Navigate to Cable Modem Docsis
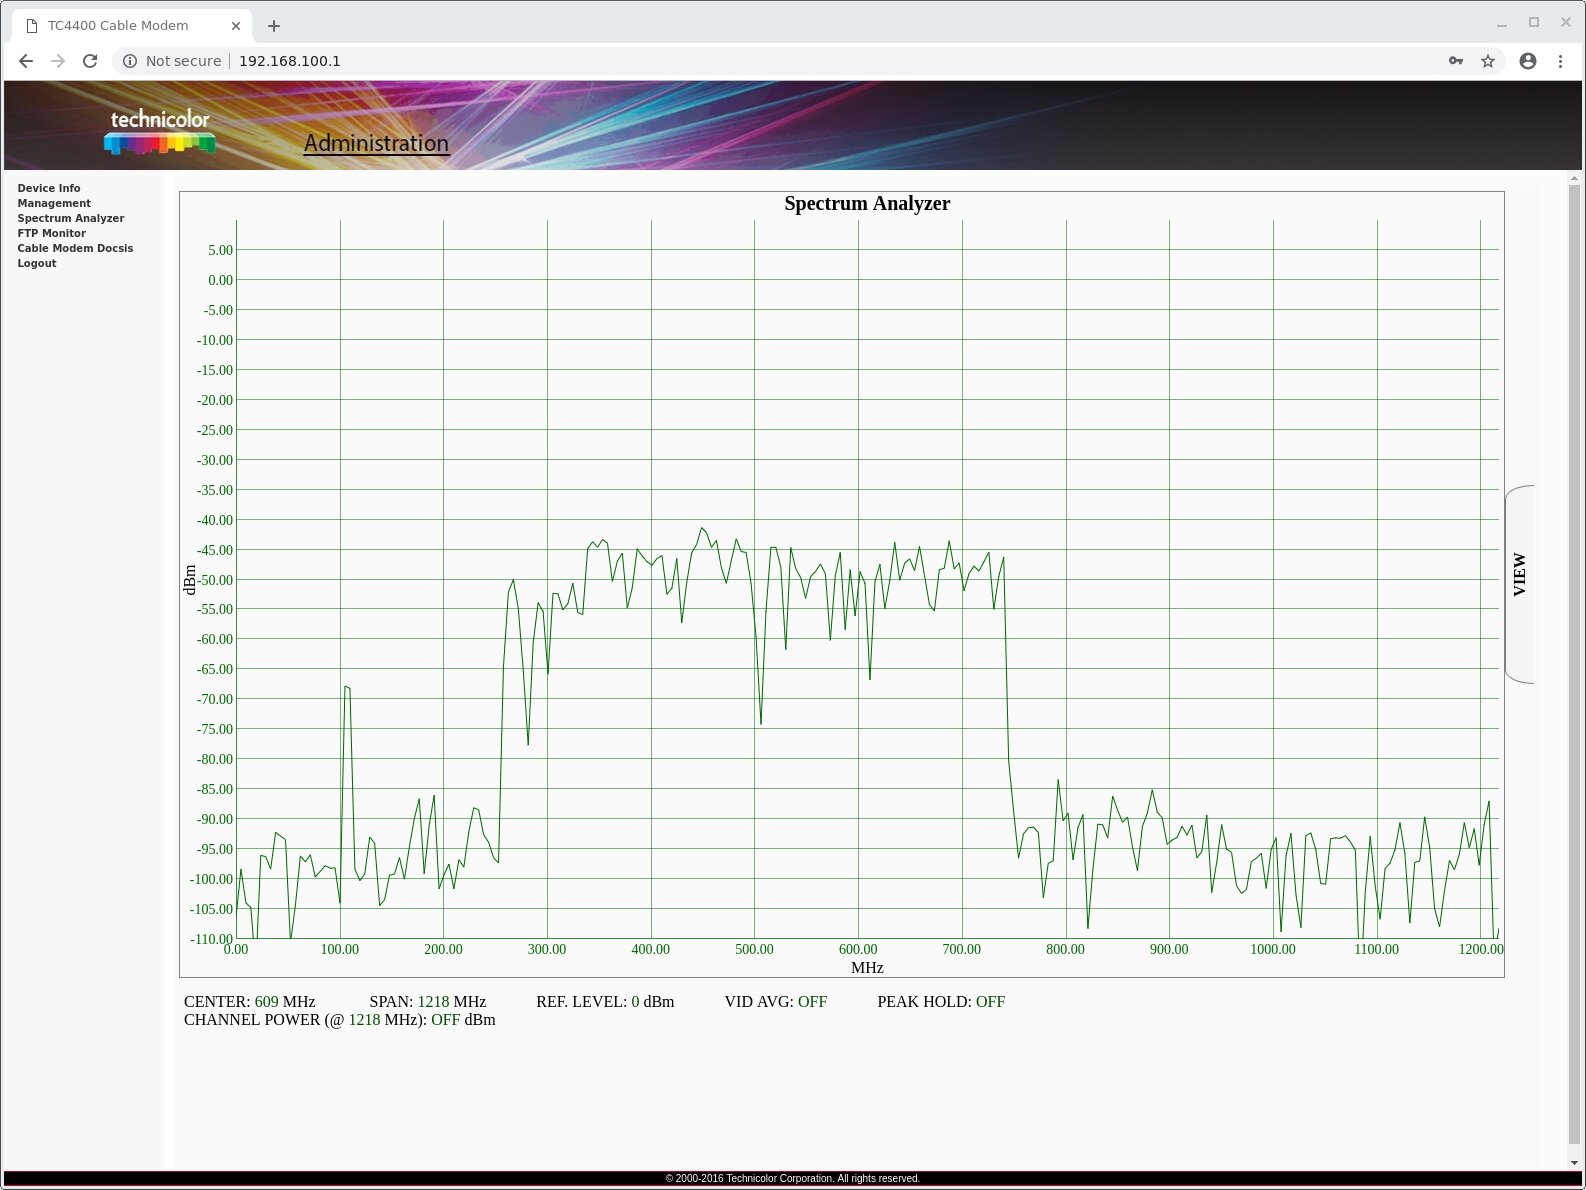 [x=75, y=248]
